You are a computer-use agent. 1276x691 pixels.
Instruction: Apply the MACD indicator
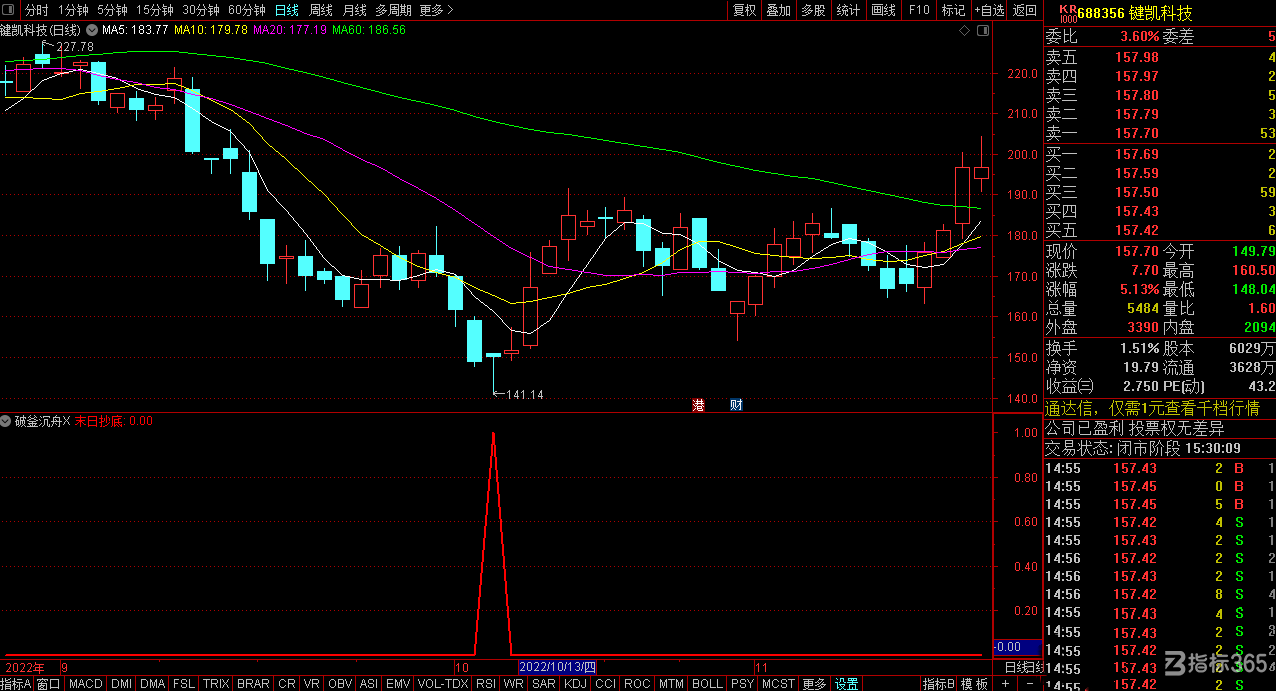[x=86, y=684]
